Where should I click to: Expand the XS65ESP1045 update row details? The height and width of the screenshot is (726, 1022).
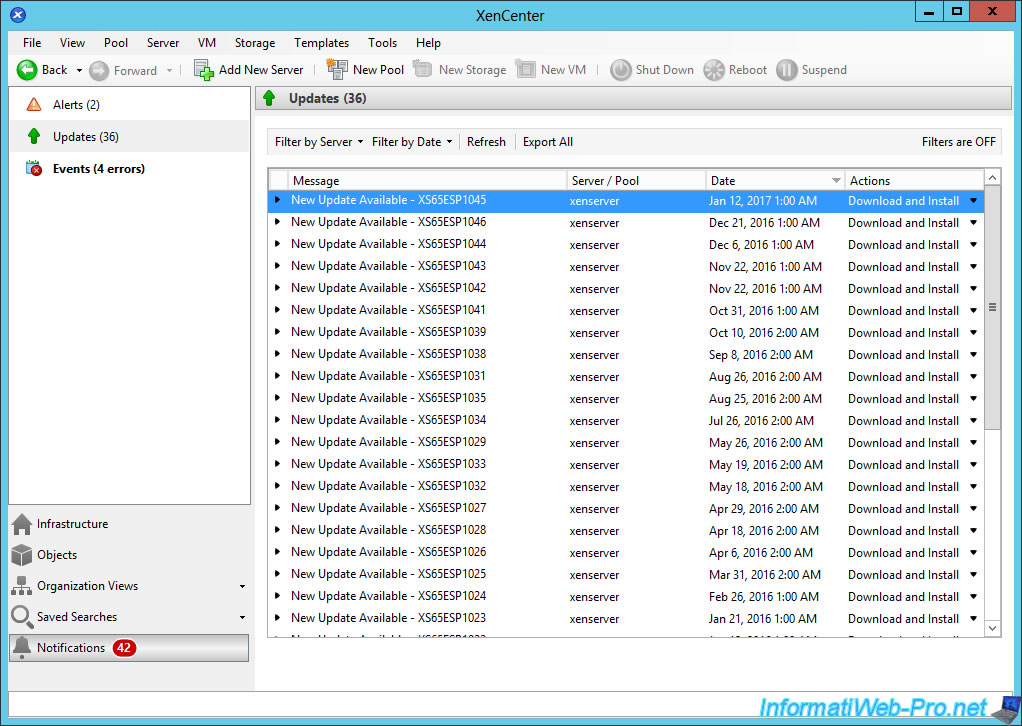tap(278, 200)
